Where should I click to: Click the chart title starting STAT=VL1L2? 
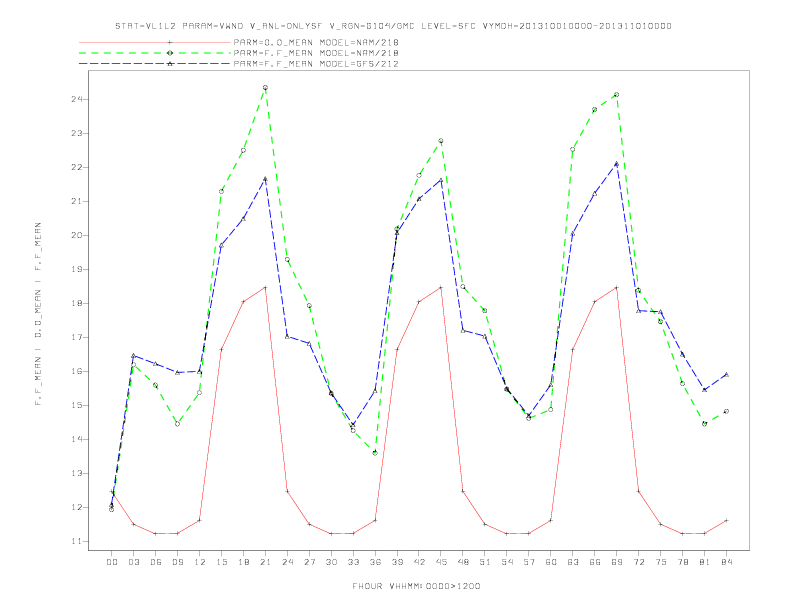click(393, 26)
